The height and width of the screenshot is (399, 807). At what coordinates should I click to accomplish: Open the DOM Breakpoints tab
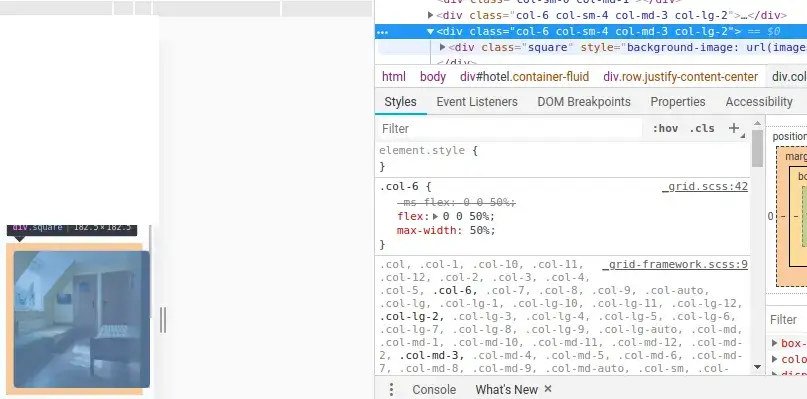point(584,102)
